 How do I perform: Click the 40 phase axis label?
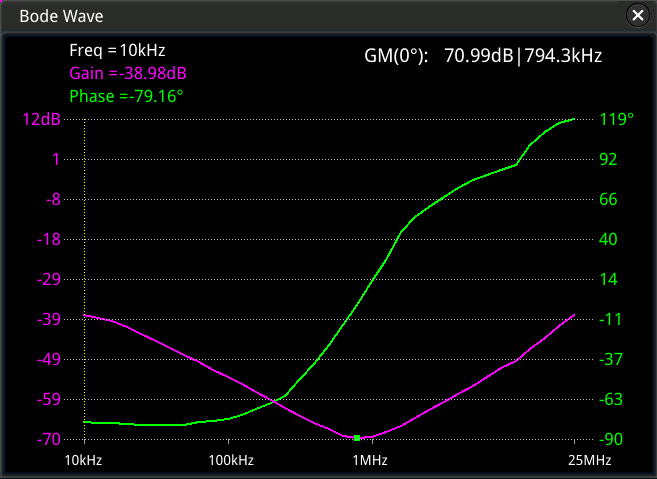click(608, 239)
